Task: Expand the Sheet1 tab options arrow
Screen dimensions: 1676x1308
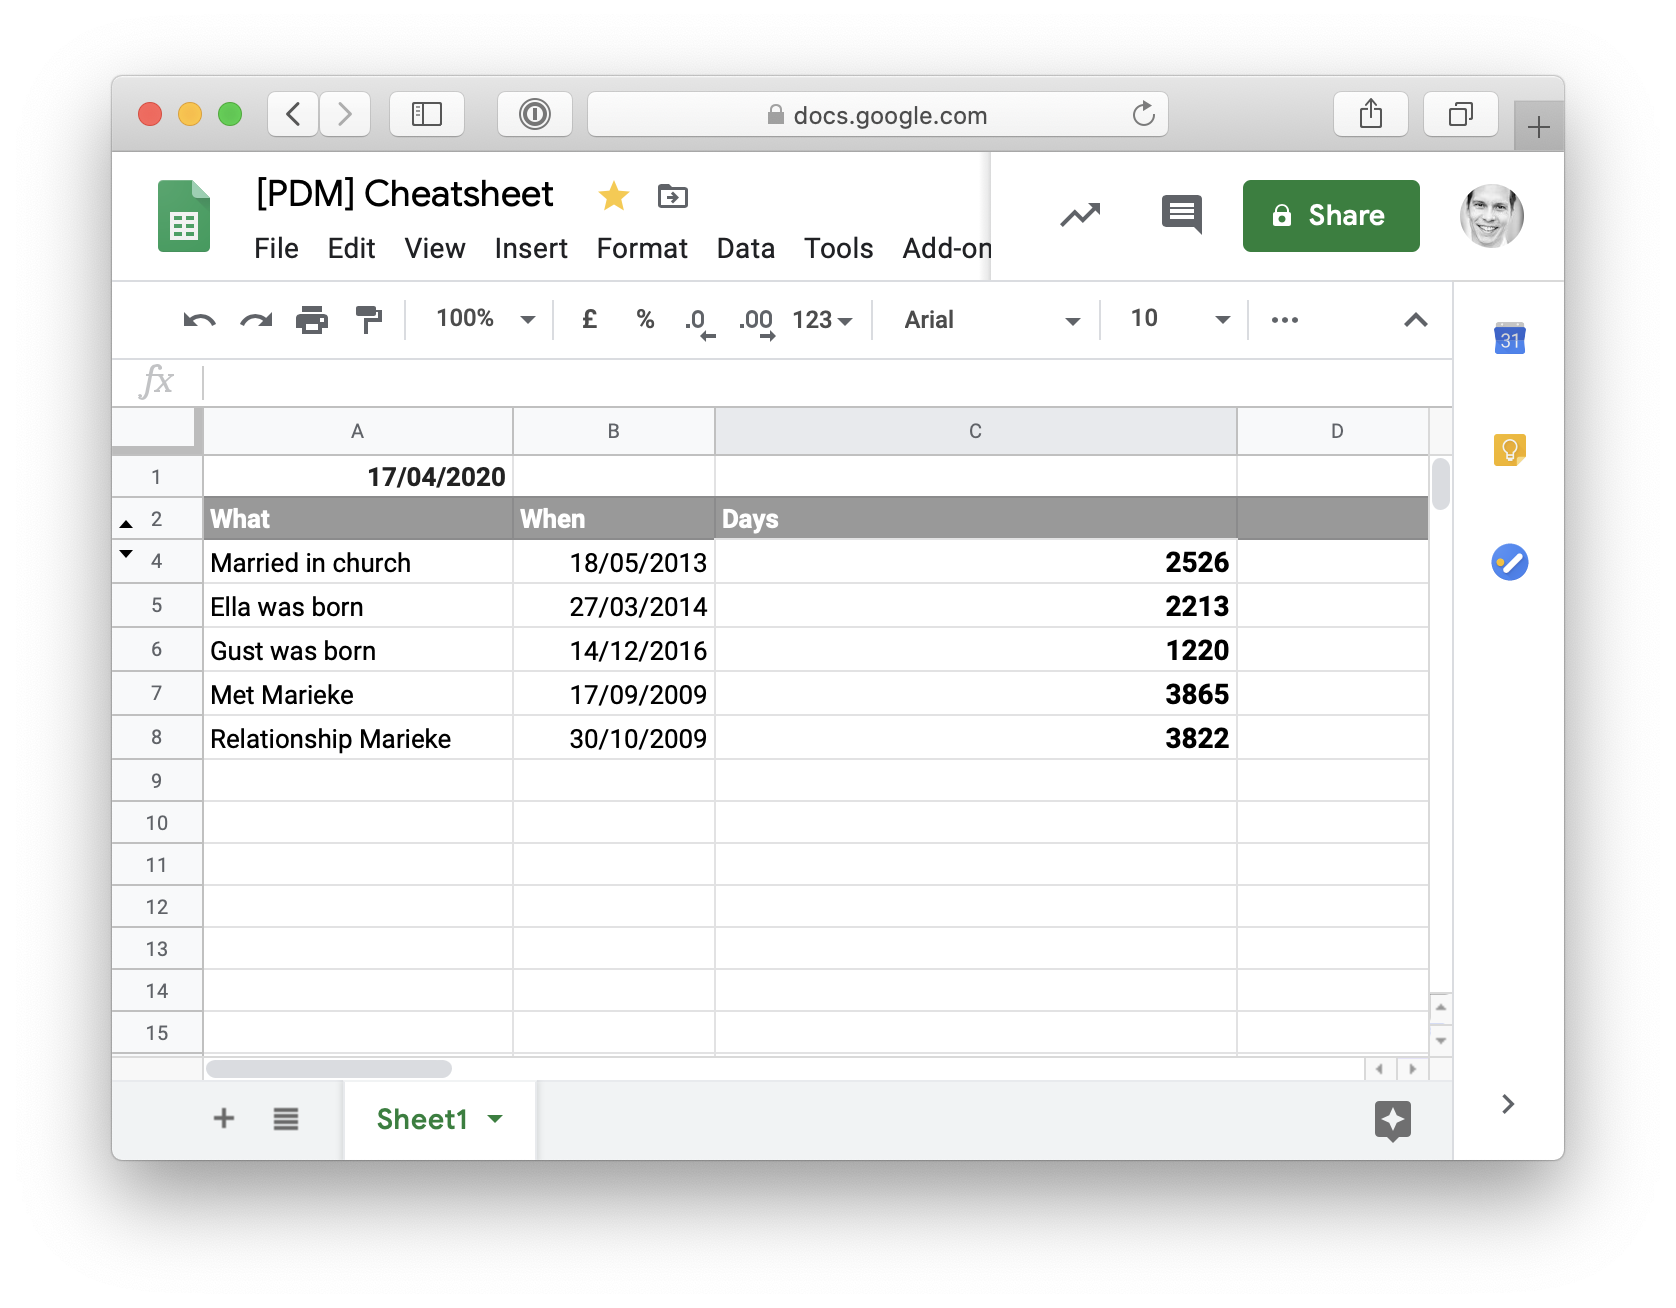Action: pos(495,1119)
